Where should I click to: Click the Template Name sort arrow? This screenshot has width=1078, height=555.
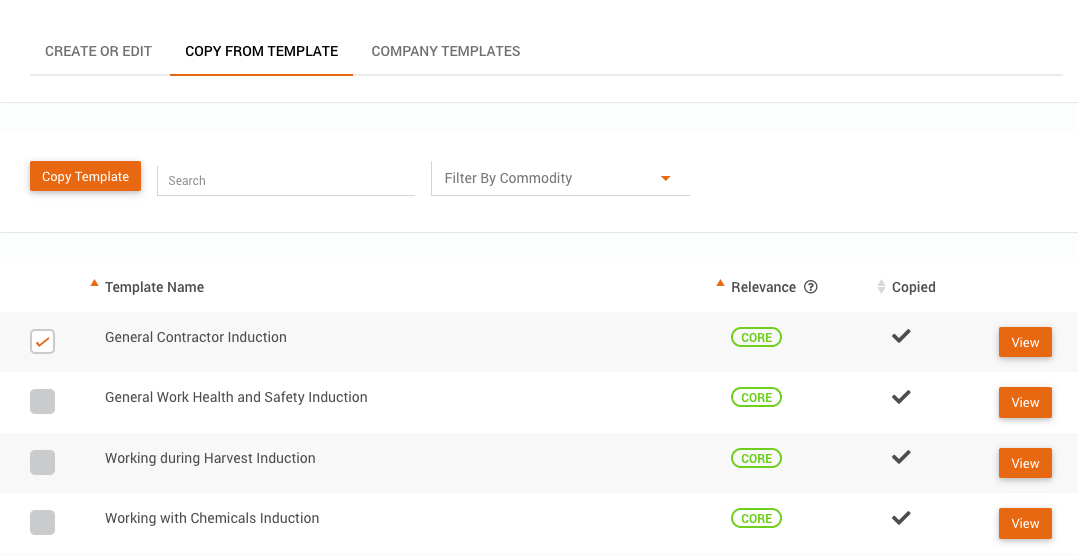pyautogui.click(x=94, y=283)
